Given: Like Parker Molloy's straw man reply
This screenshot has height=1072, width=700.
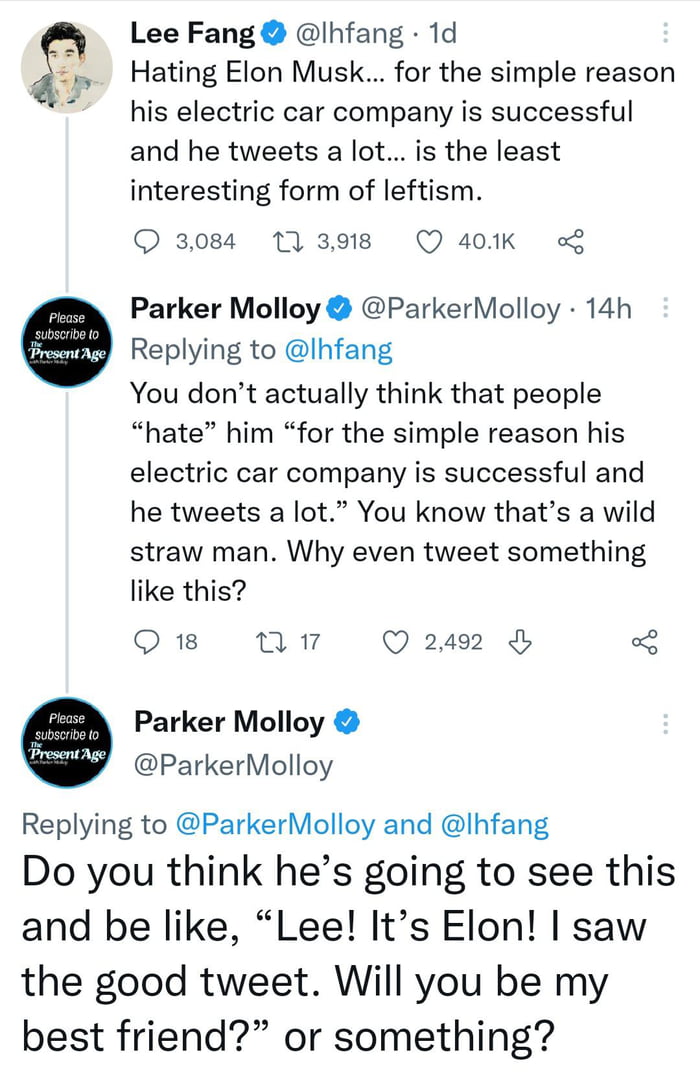Looking at the screenshot, I should click(x=398, y=642).
